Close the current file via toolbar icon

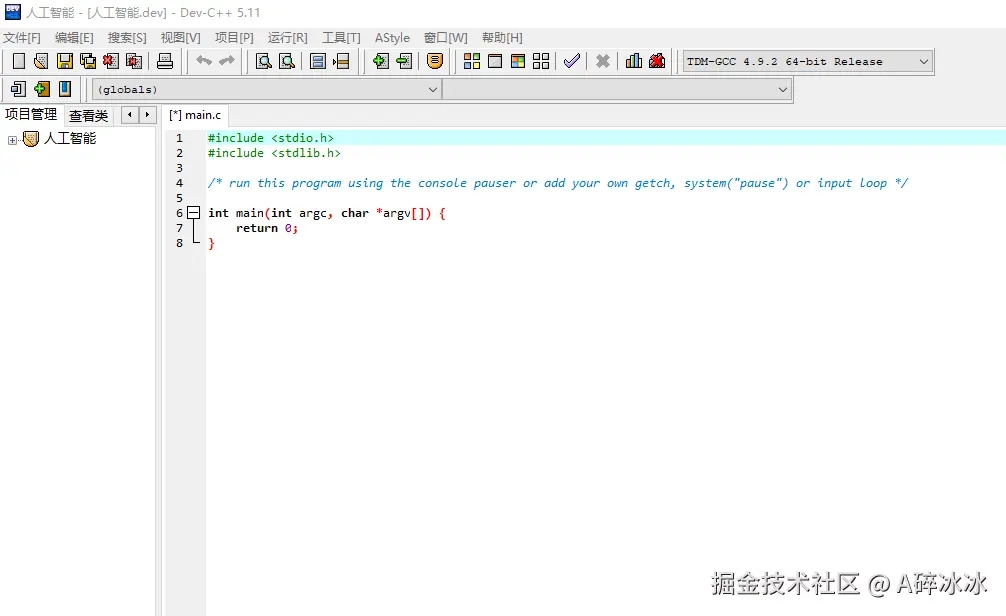pyautogui.click(x=110, y=61)
